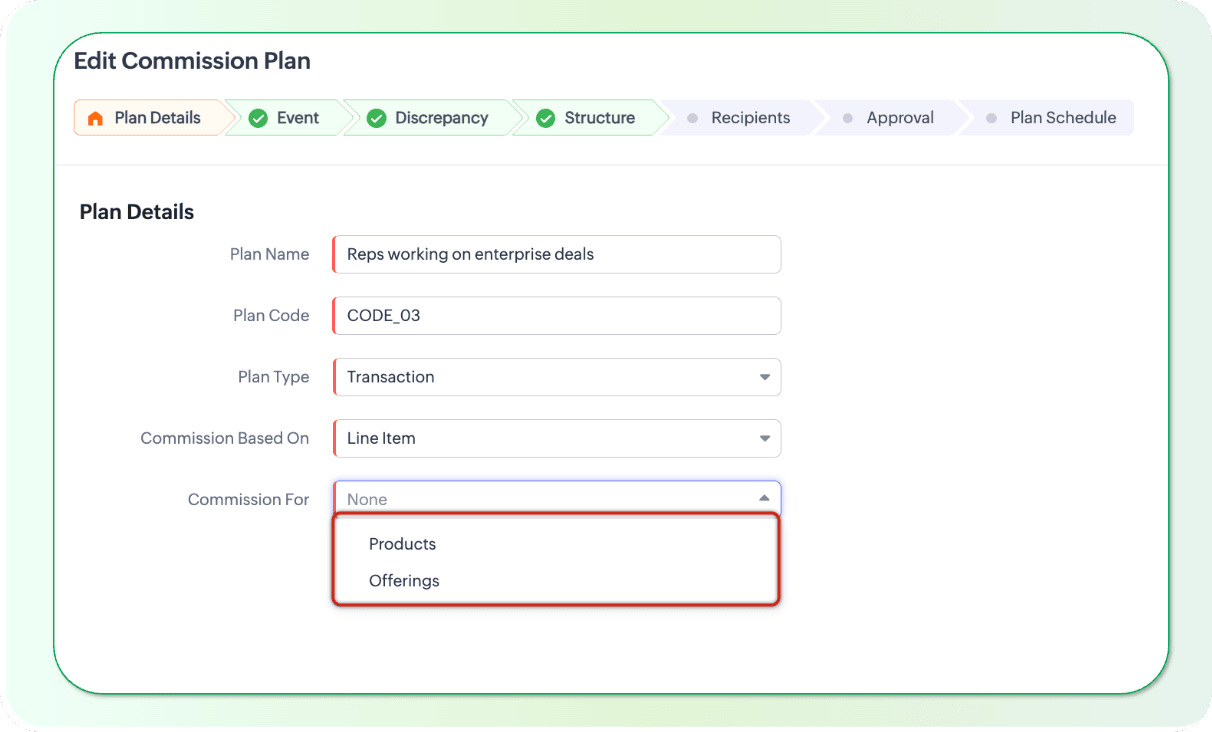Click the orange home icon in Plan Details step
The width and height of the screenshot is (1212, 732).
[x=95, y=118]
